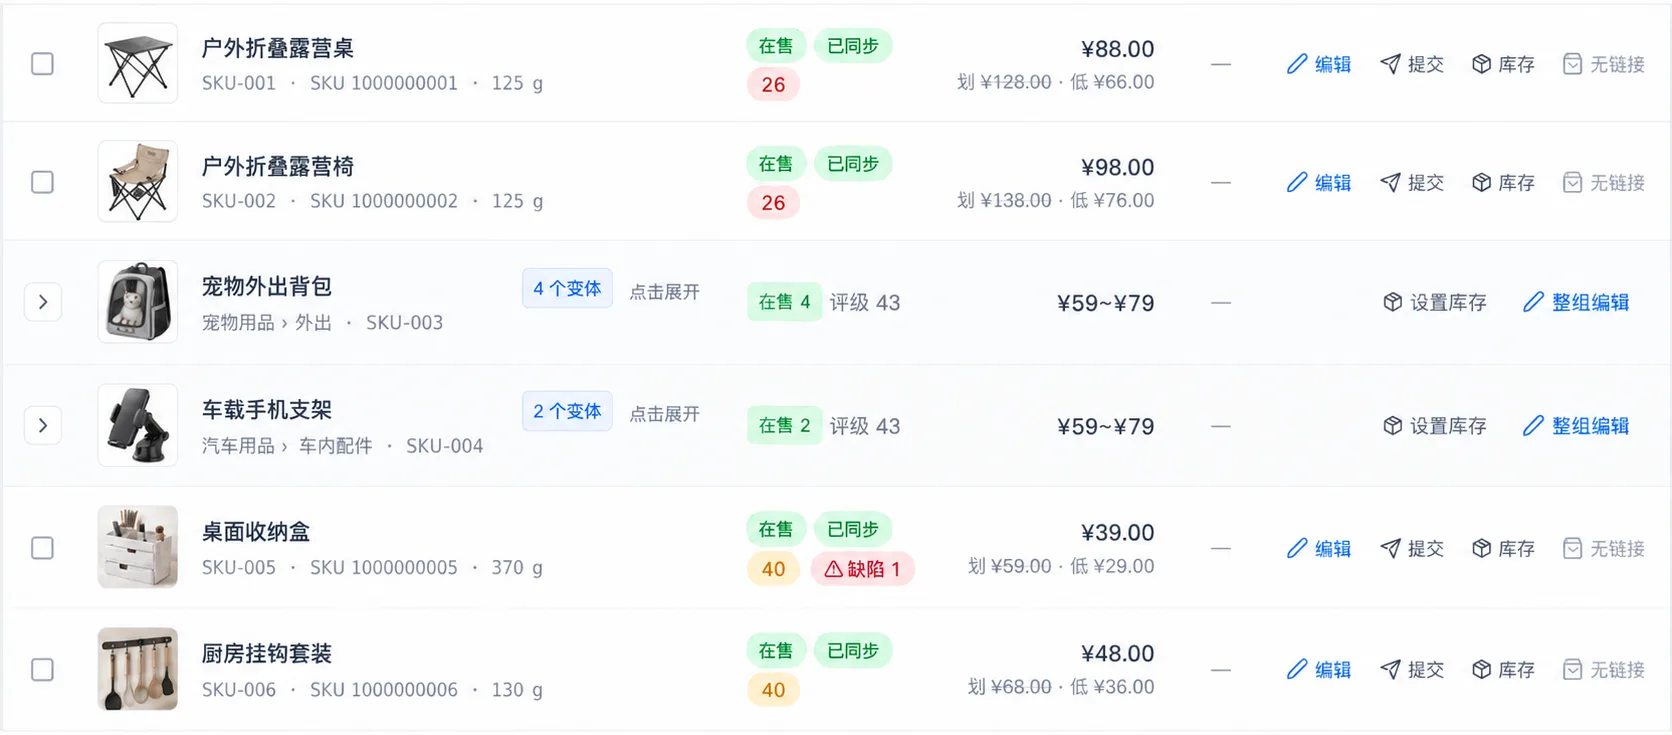
Task: Select the checkbox for 户外折叠露营桌
Action: (x=42, y=64)
